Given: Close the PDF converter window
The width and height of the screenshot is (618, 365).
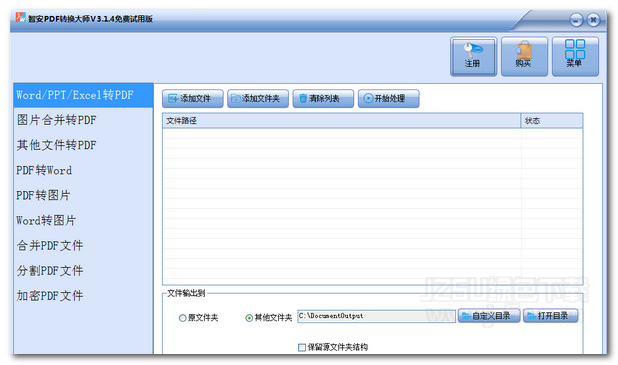Looking at the screenshot, I should point(593,20).
